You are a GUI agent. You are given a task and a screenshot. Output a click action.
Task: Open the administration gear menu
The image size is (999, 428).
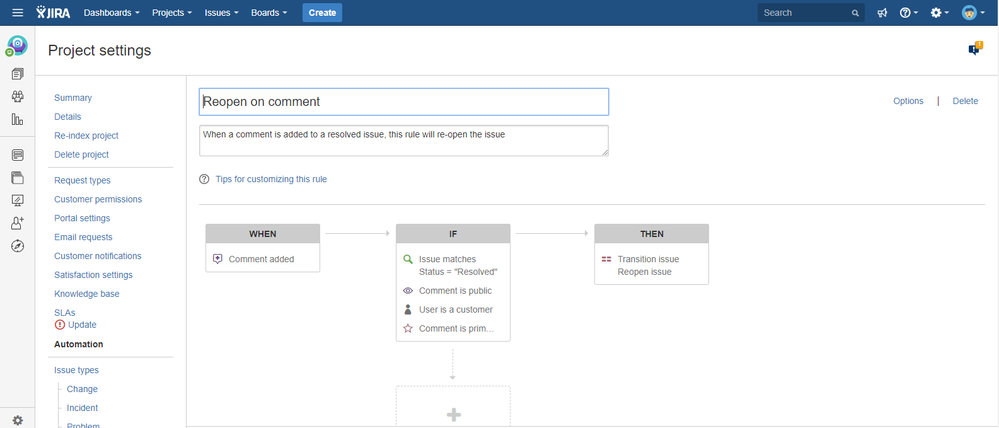(940, 13)
